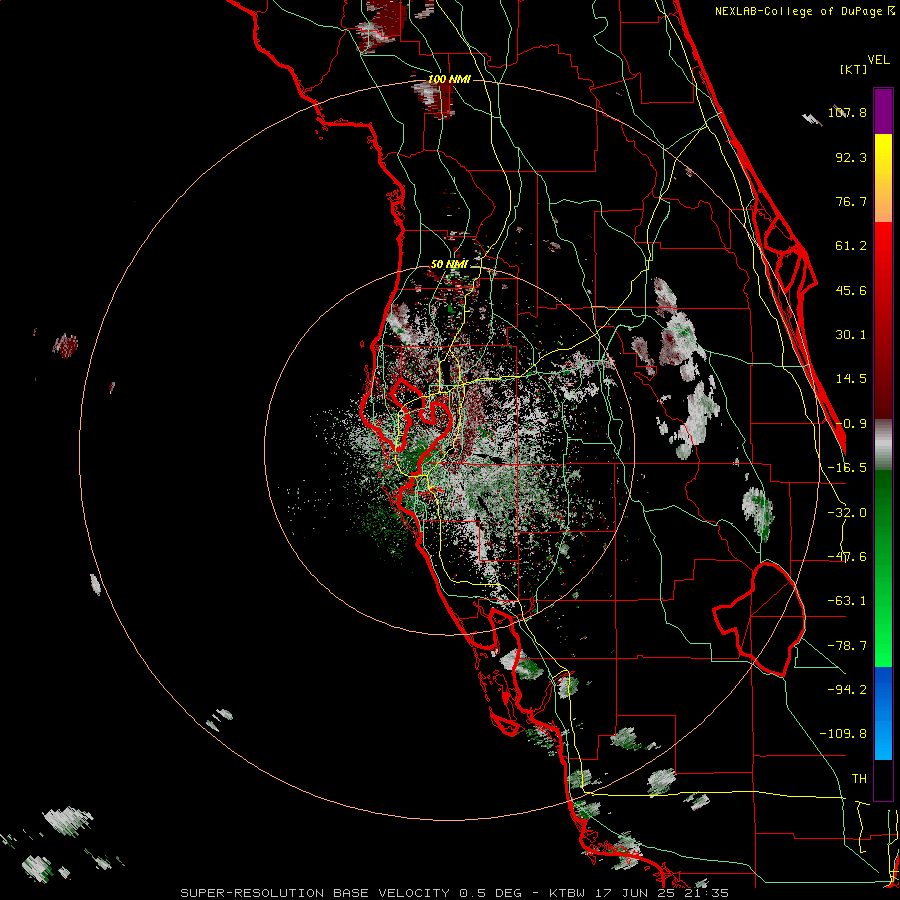Select the 61.2 velocity scale value
Image resolution: width=900 pixels, height=900 pixels.
click(851, 246)
